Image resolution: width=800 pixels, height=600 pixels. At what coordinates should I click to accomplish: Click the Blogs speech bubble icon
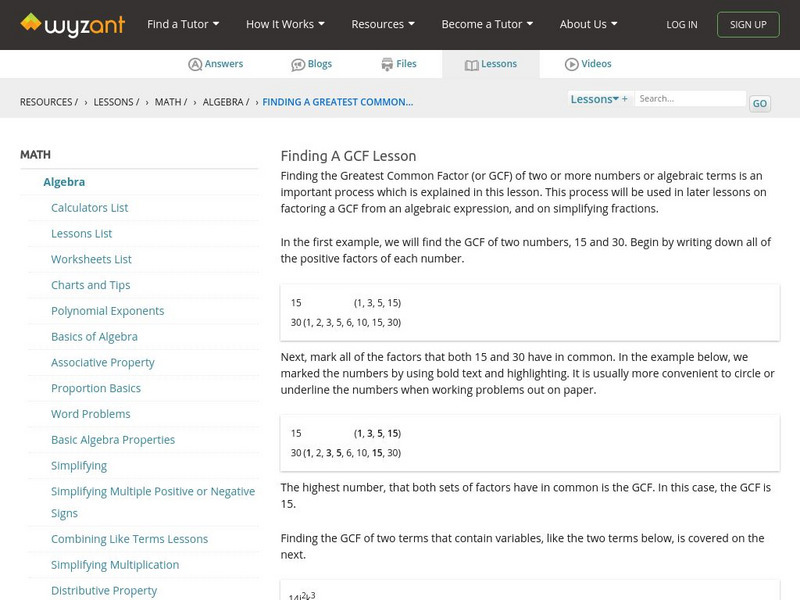[298, 65]
